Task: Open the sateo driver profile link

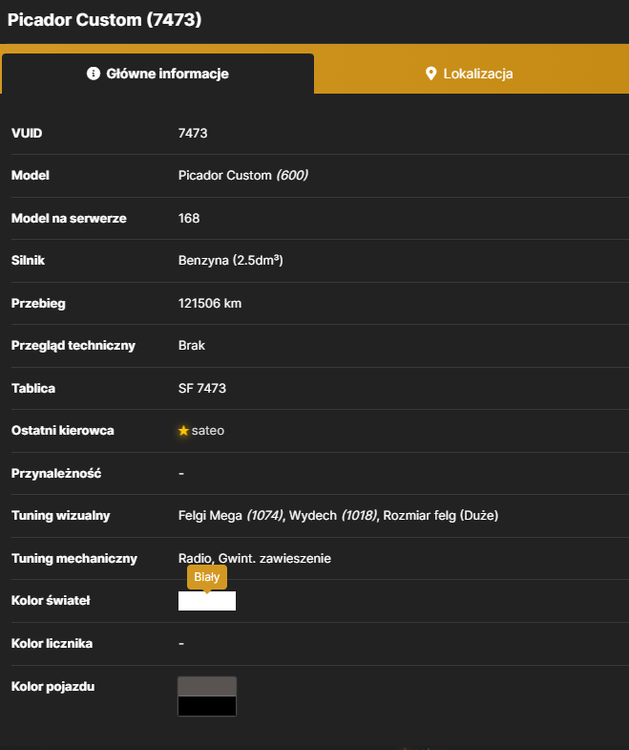Action: click(208, 430)
